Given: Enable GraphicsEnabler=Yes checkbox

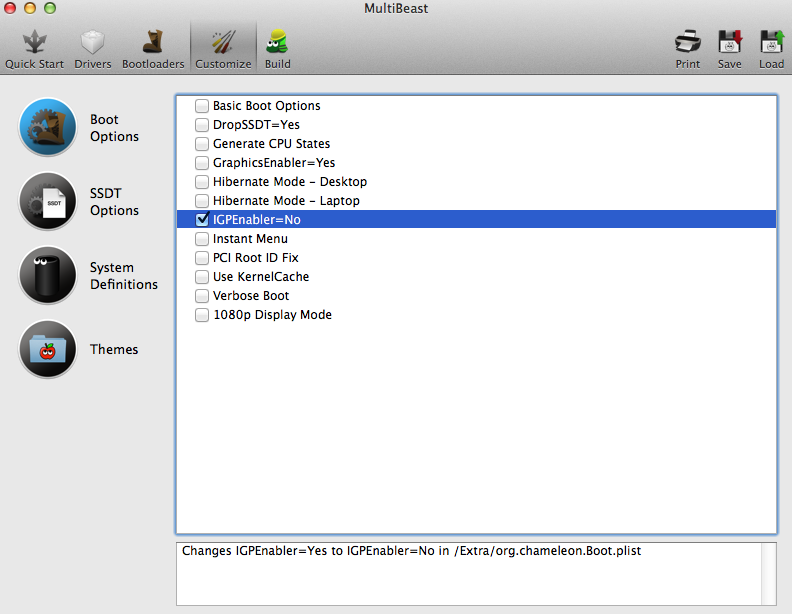Looking at the screenshot, I should (x=202, y=163).
